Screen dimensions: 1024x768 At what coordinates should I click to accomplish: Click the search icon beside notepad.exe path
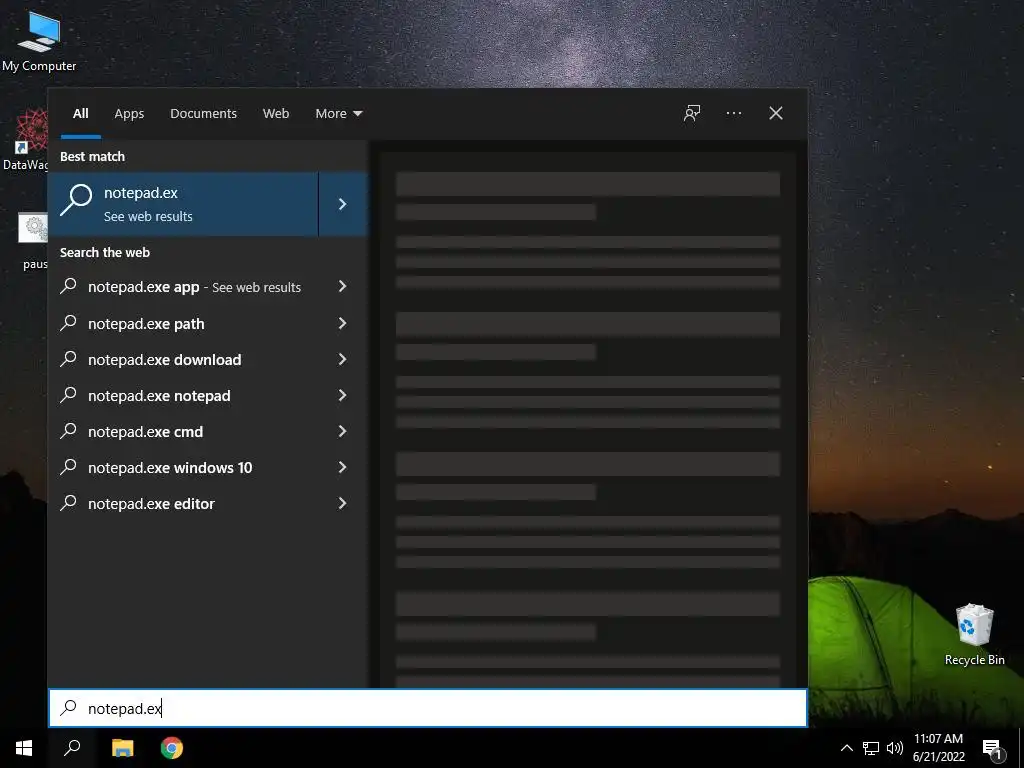pos(69,323)
